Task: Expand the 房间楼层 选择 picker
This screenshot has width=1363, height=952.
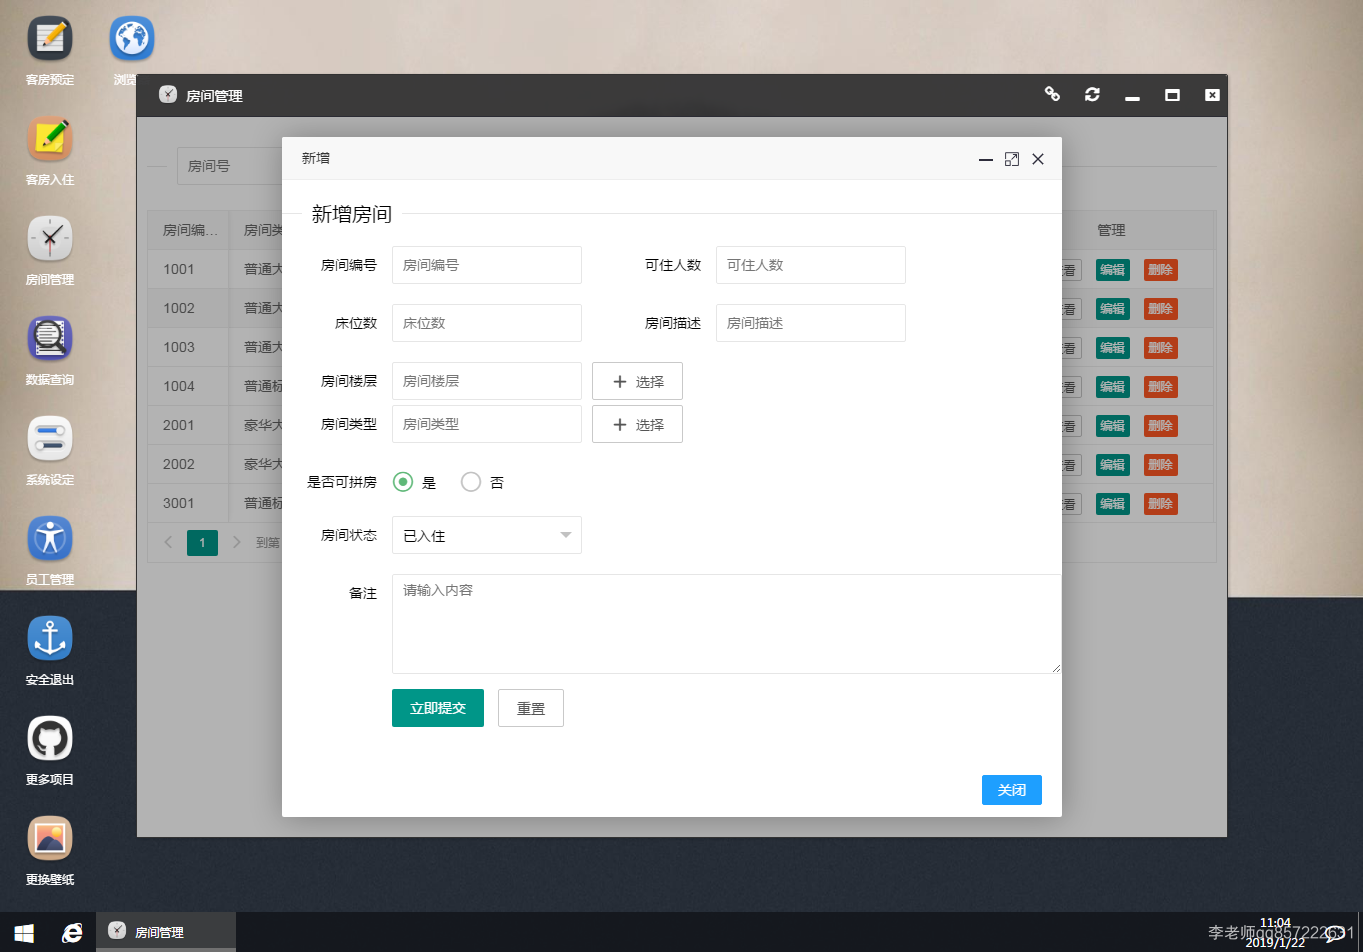Action: 637,381
